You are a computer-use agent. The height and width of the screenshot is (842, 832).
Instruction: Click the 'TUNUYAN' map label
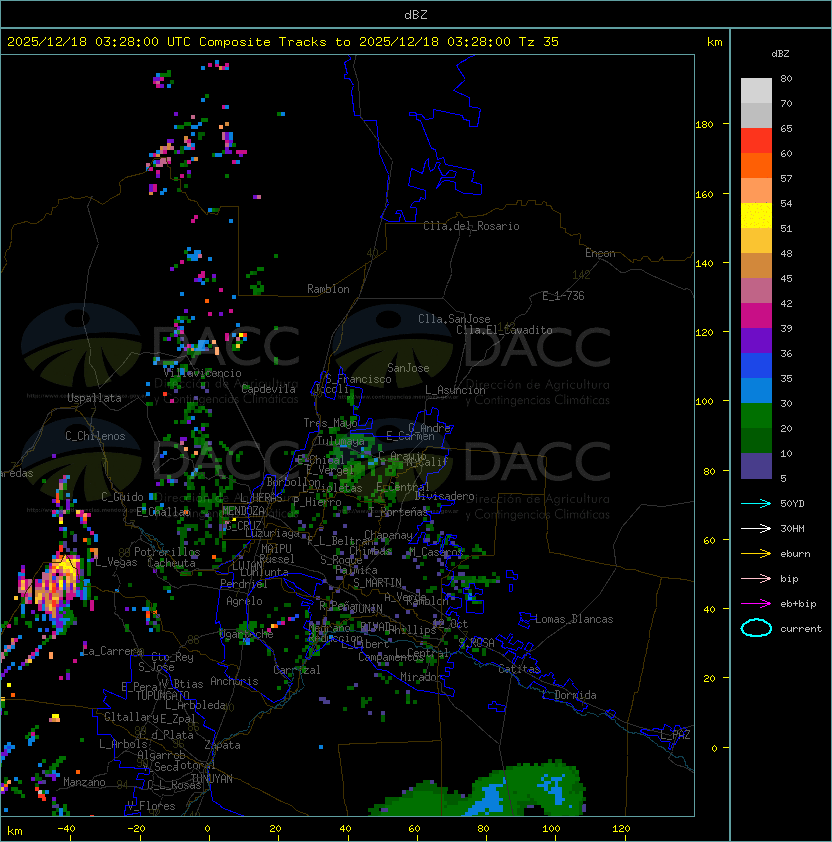pos(211,779)
